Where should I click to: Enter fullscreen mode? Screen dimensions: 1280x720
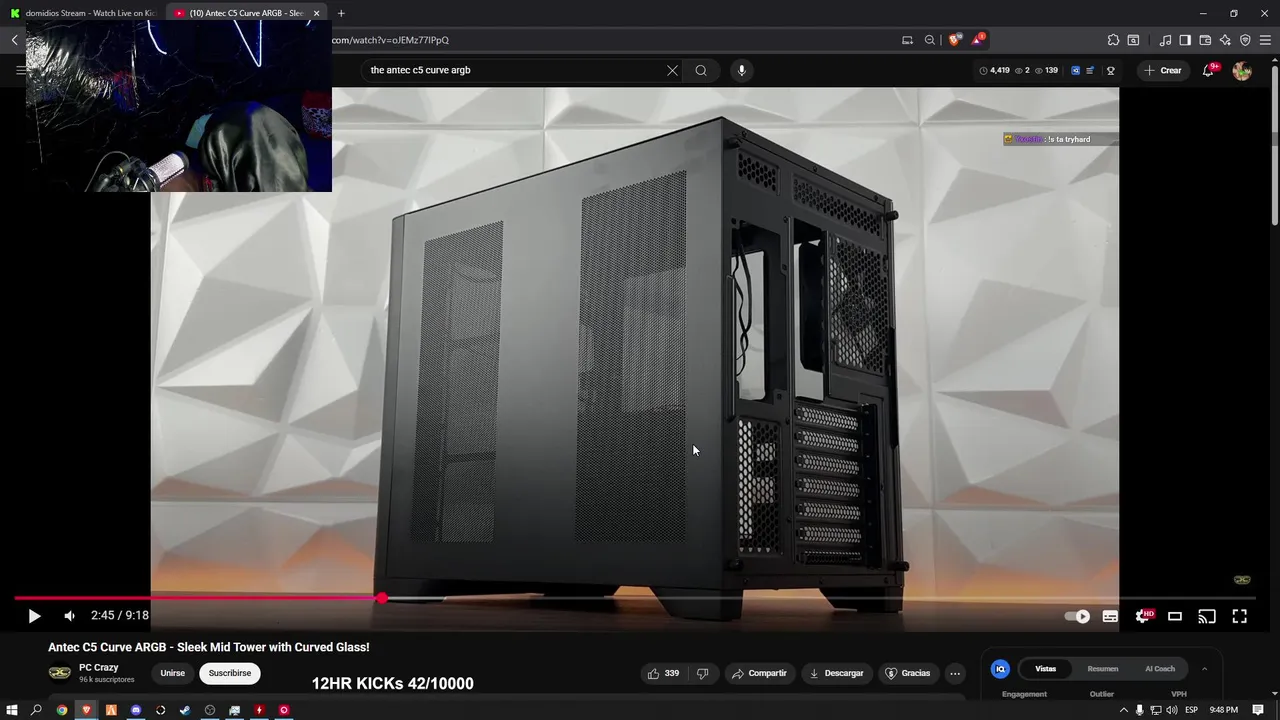coord(1239,616)
